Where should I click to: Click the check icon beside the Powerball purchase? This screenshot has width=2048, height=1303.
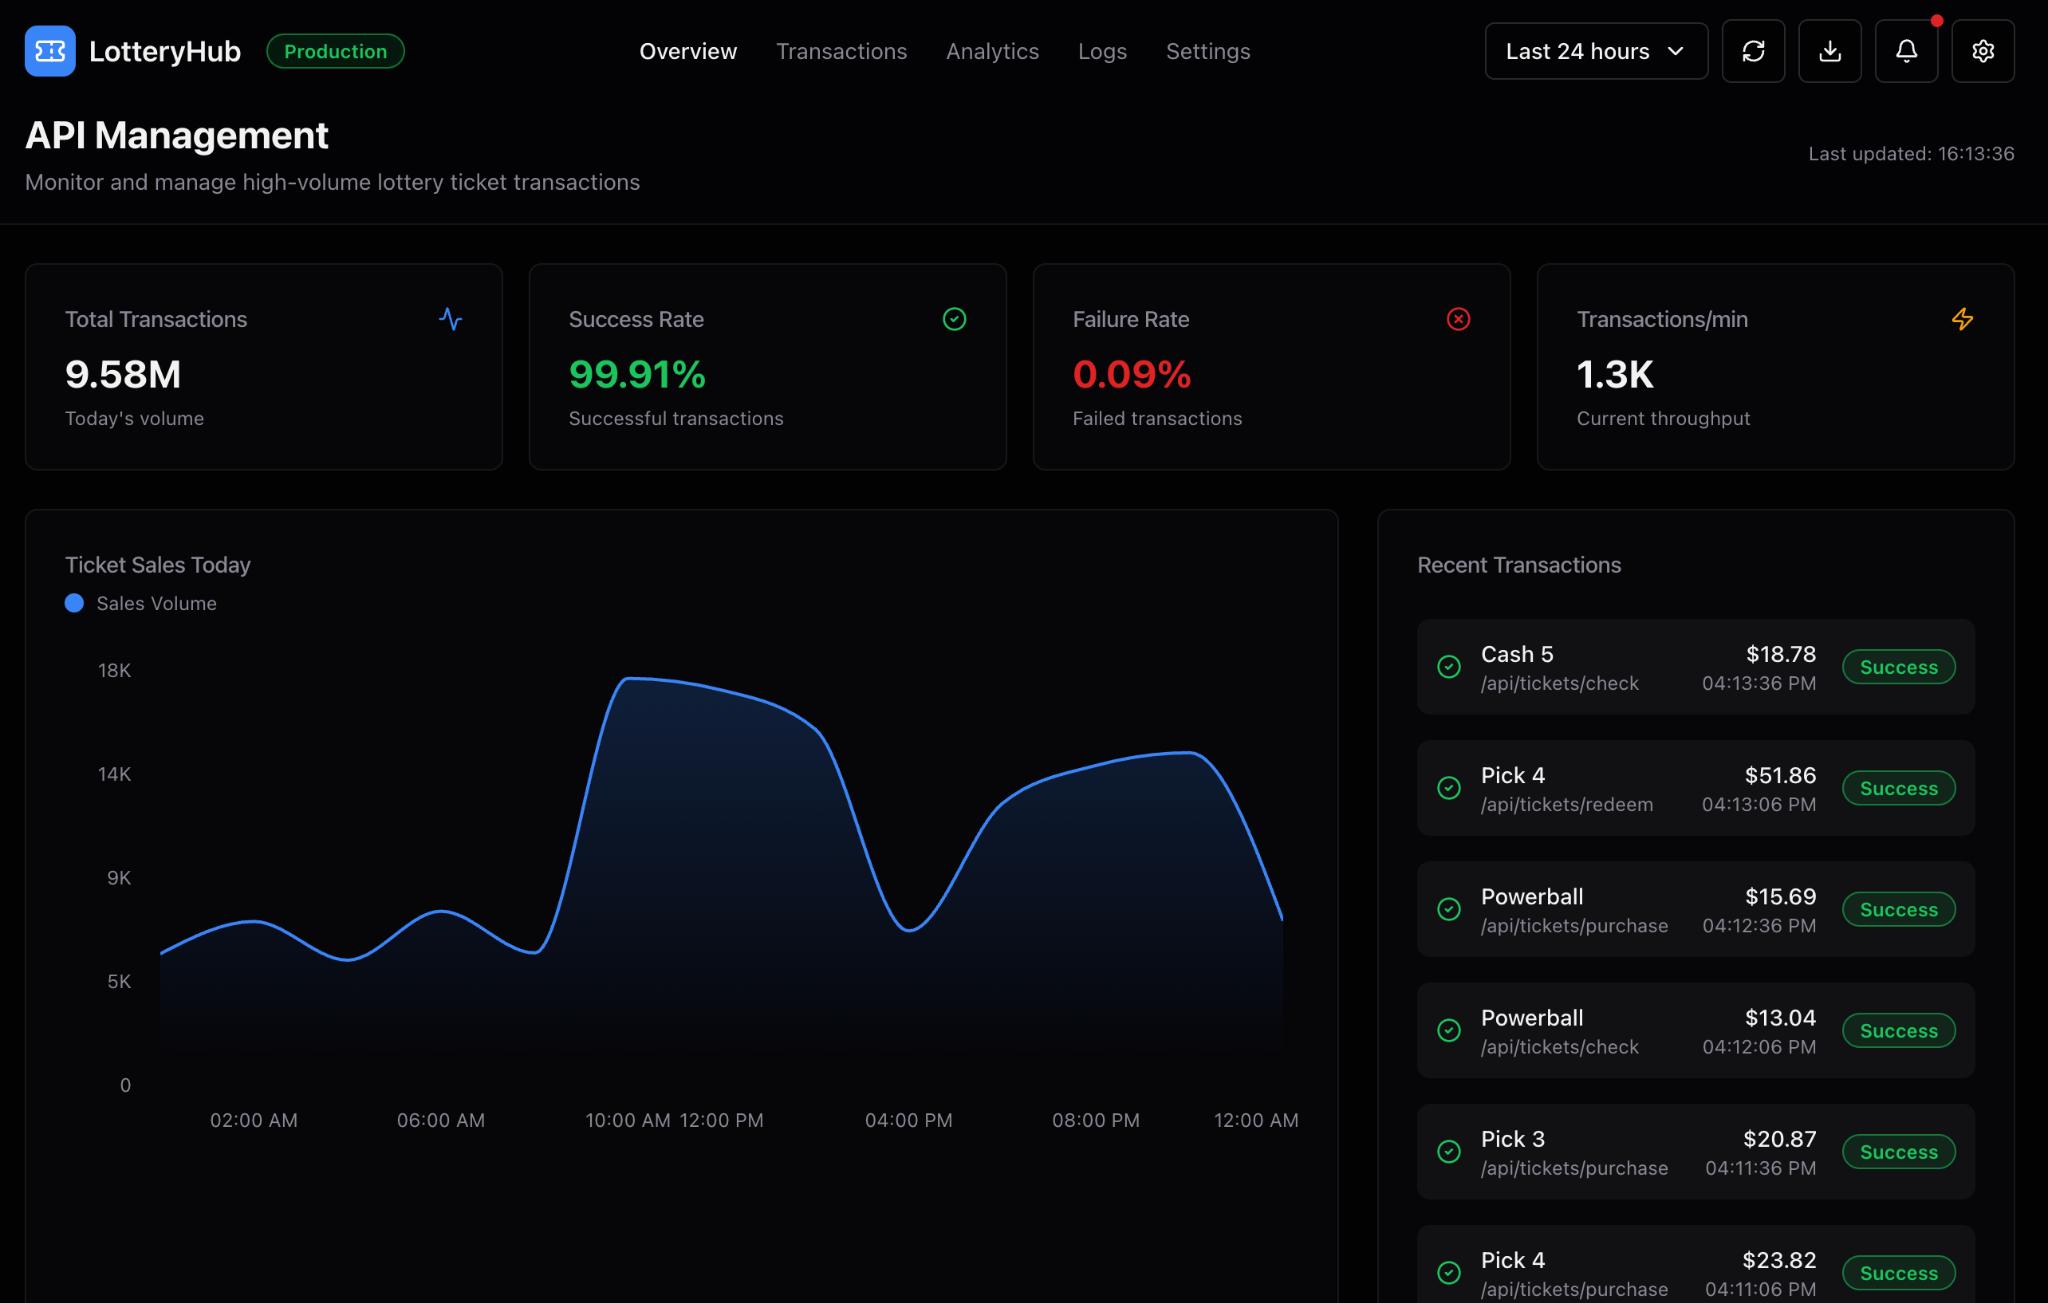1449,909
